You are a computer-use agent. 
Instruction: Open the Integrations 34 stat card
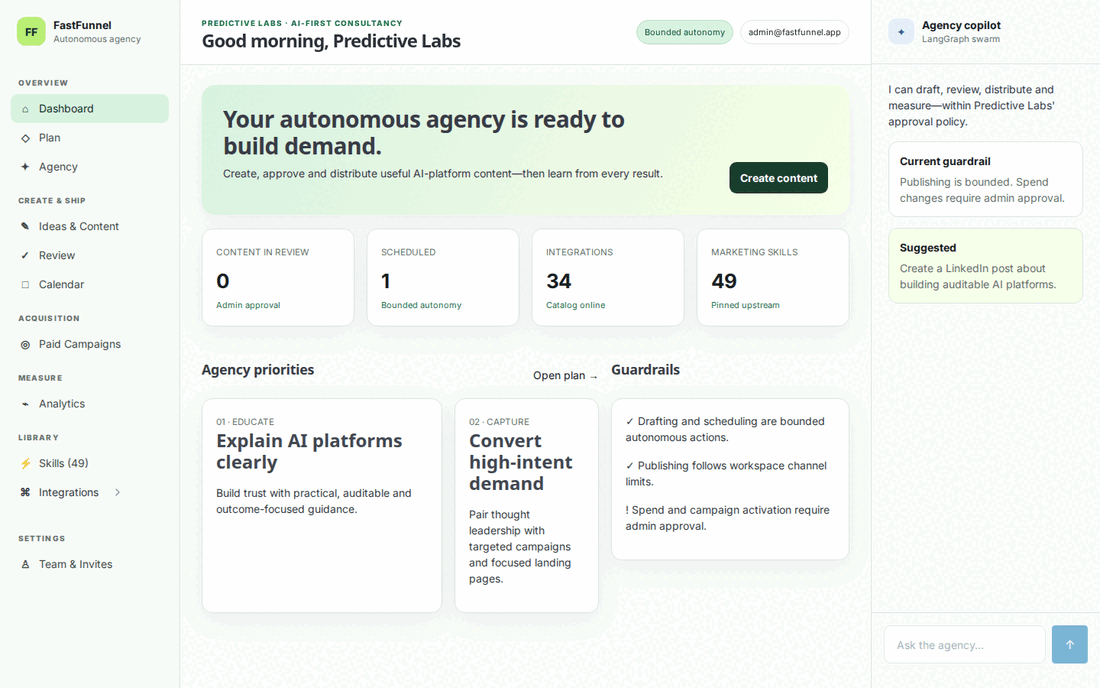(608, 278)
